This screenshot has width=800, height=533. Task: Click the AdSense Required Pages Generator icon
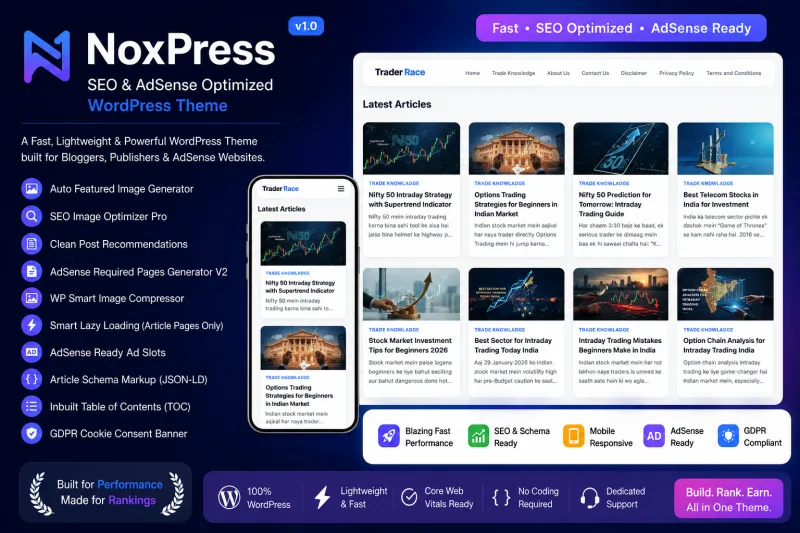point(32,271)
